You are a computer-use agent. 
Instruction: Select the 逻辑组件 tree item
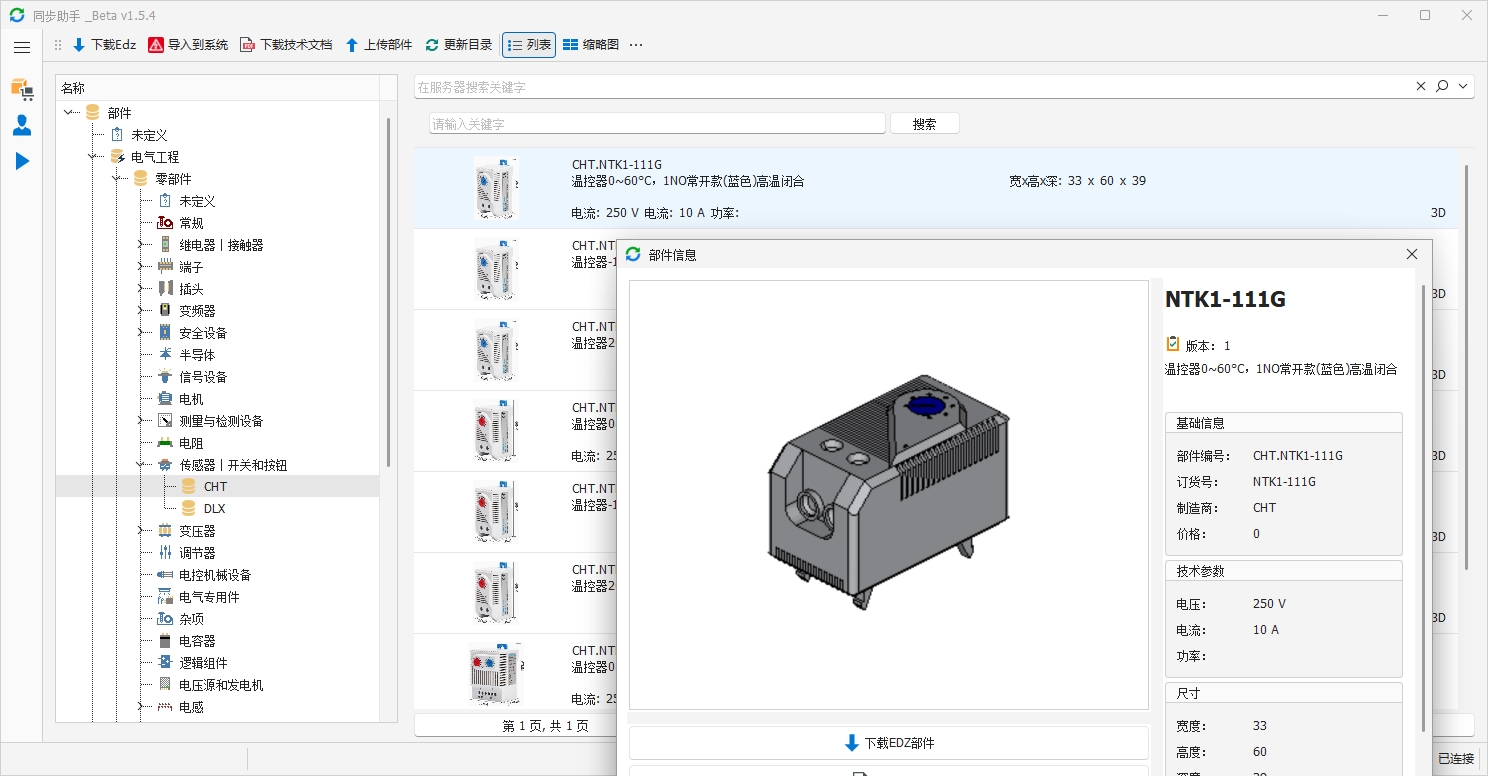coord(203,663)
